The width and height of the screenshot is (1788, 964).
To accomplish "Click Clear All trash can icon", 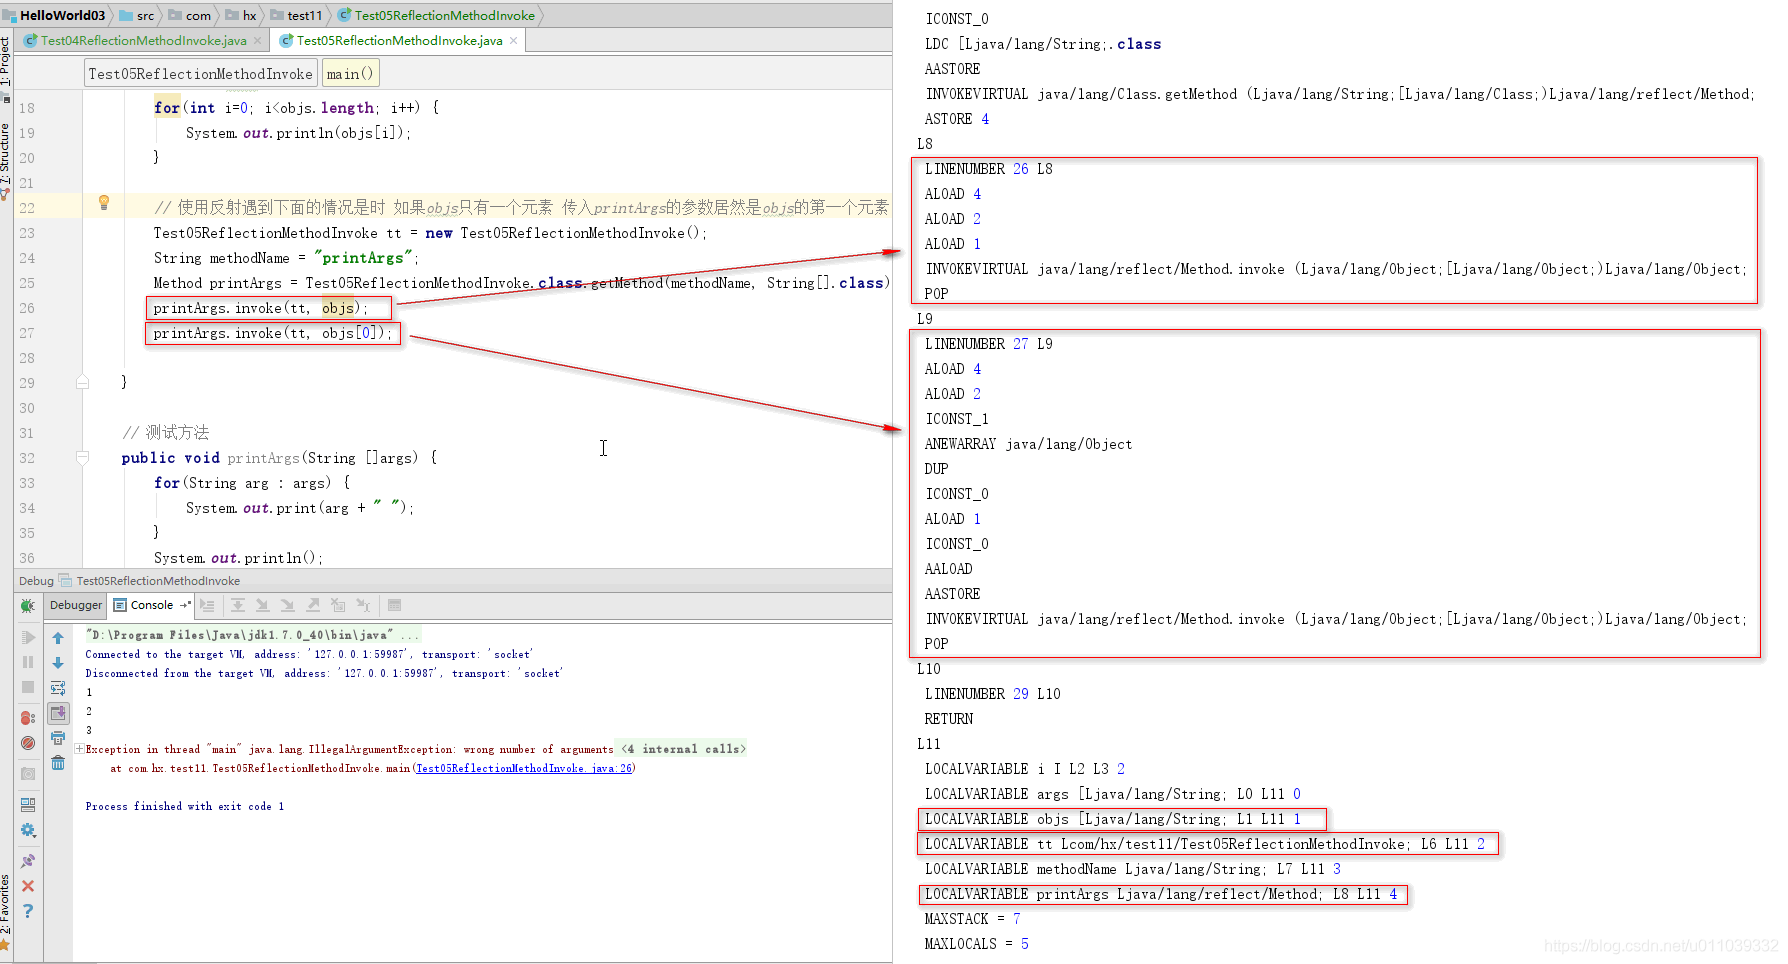I will (58, 763).
